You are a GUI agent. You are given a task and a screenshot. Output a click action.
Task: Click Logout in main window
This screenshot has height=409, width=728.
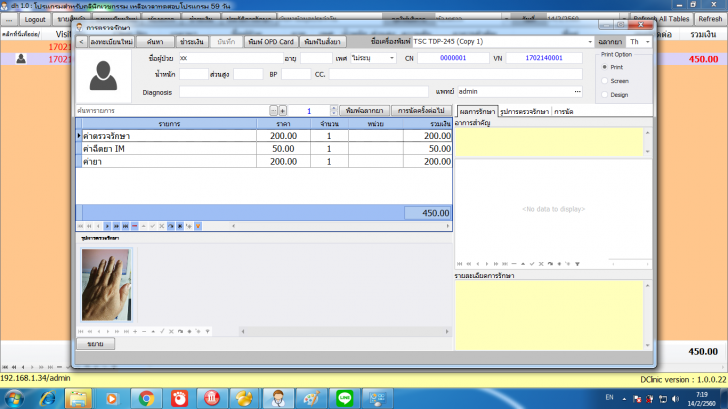[35, 19]
